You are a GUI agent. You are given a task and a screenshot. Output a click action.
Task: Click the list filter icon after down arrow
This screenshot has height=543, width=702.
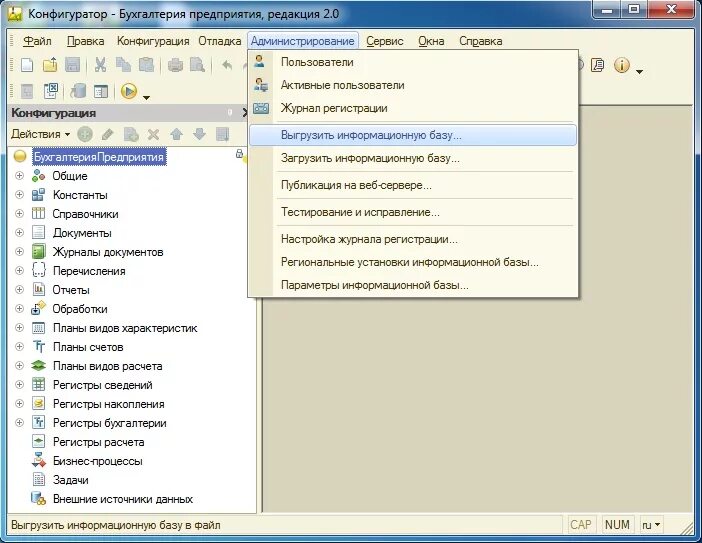[223, 134]
